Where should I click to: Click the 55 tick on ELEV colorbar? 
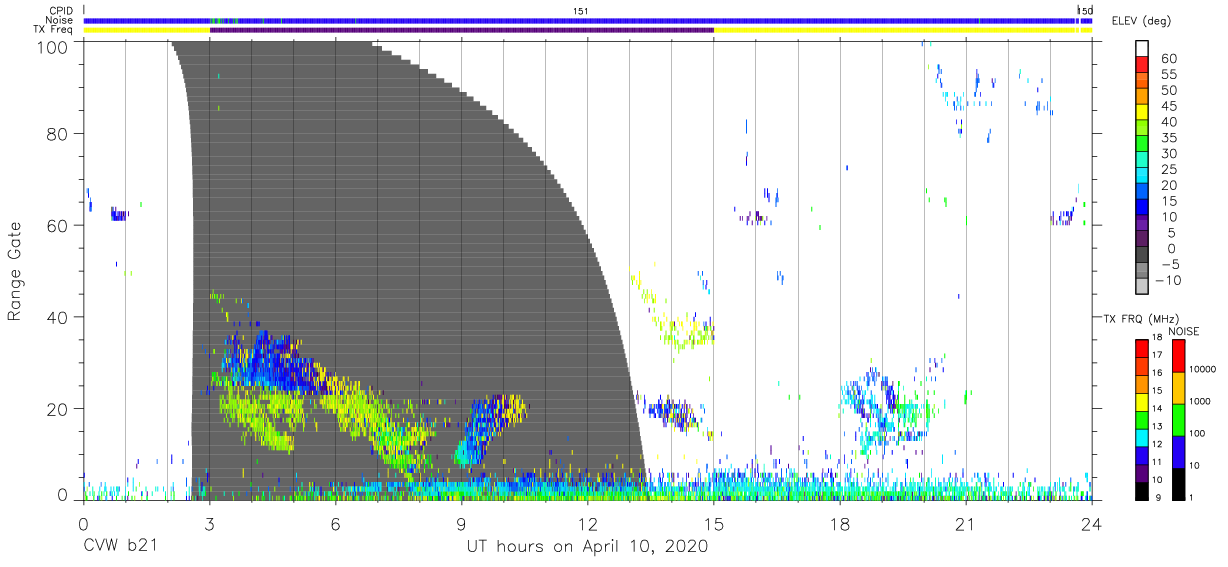coord(1167,75)
